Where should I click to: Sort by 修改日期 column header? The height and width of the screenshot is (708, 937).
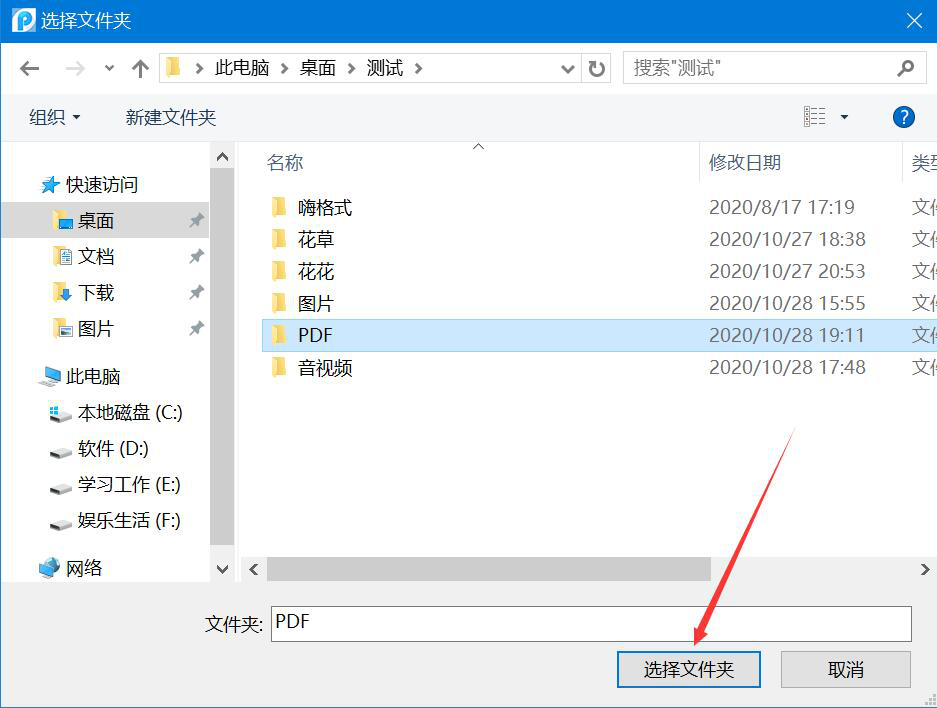click(x=745, y=163)
